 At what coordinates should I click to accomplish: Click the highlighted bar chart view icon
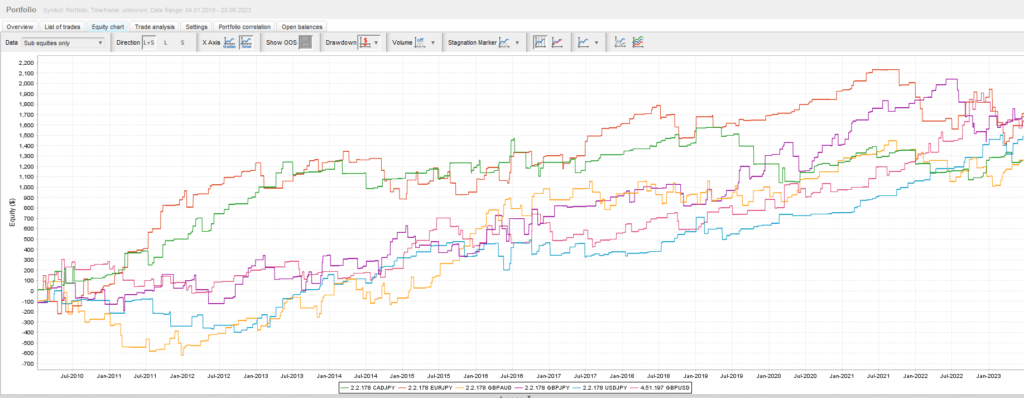point(540,42)
